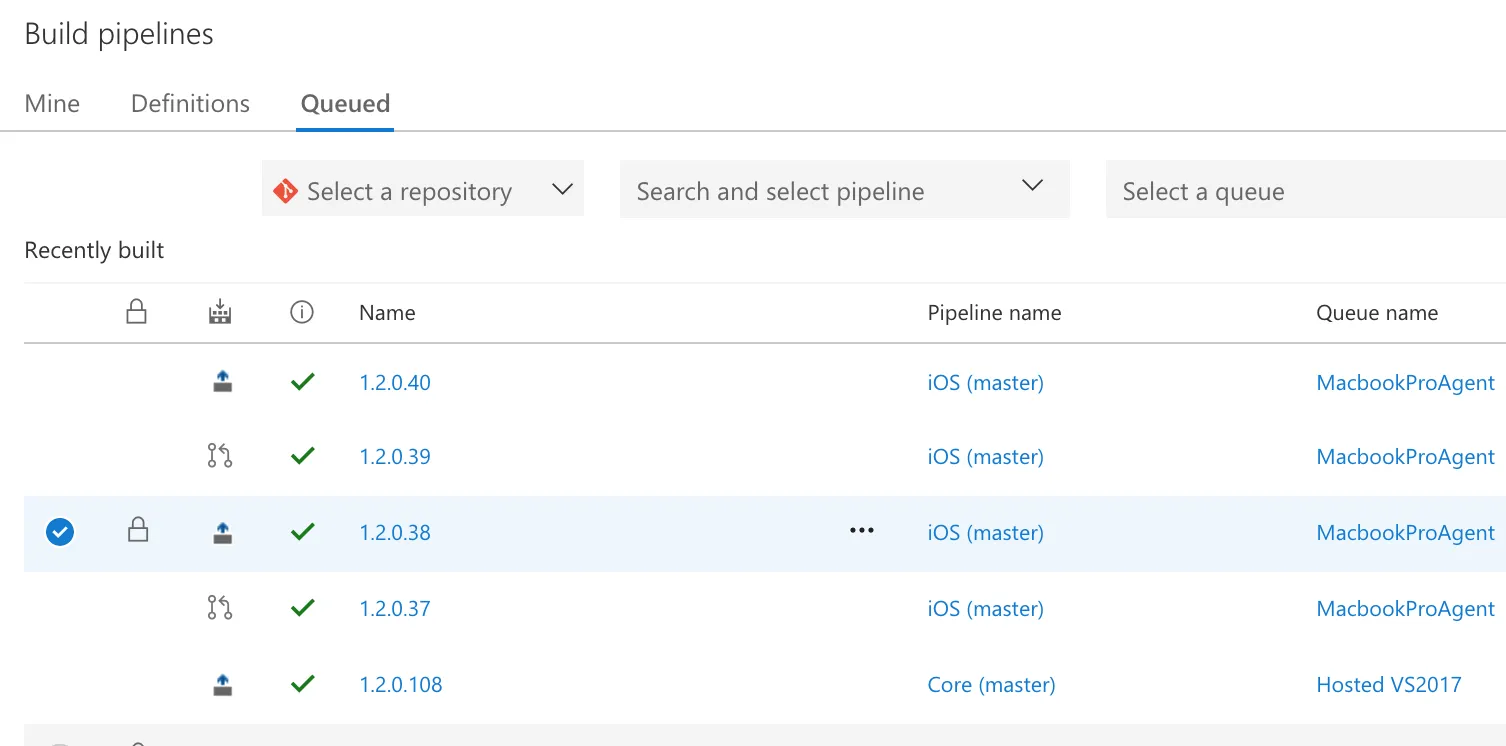
Task: Click the build reason factory column header icon
Action: (x=220, y=313)
